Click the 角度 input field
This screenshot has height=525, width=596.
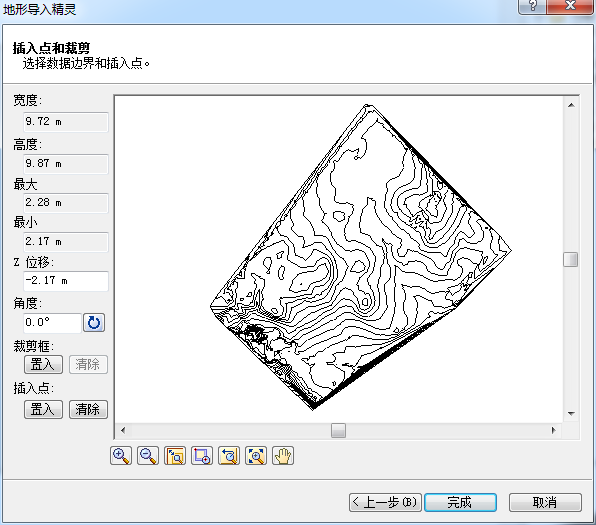coord(52,323)
